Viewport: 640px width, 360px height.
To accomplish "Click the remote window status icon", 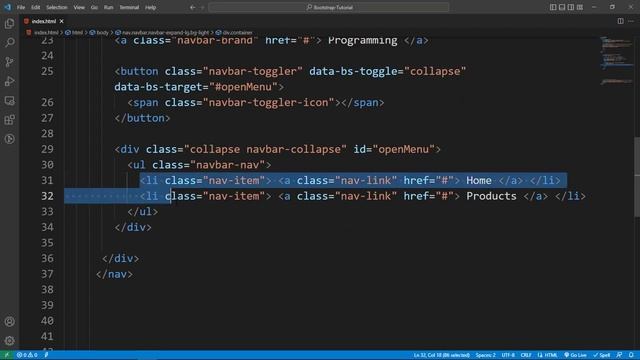I will (x=7, y=355).
